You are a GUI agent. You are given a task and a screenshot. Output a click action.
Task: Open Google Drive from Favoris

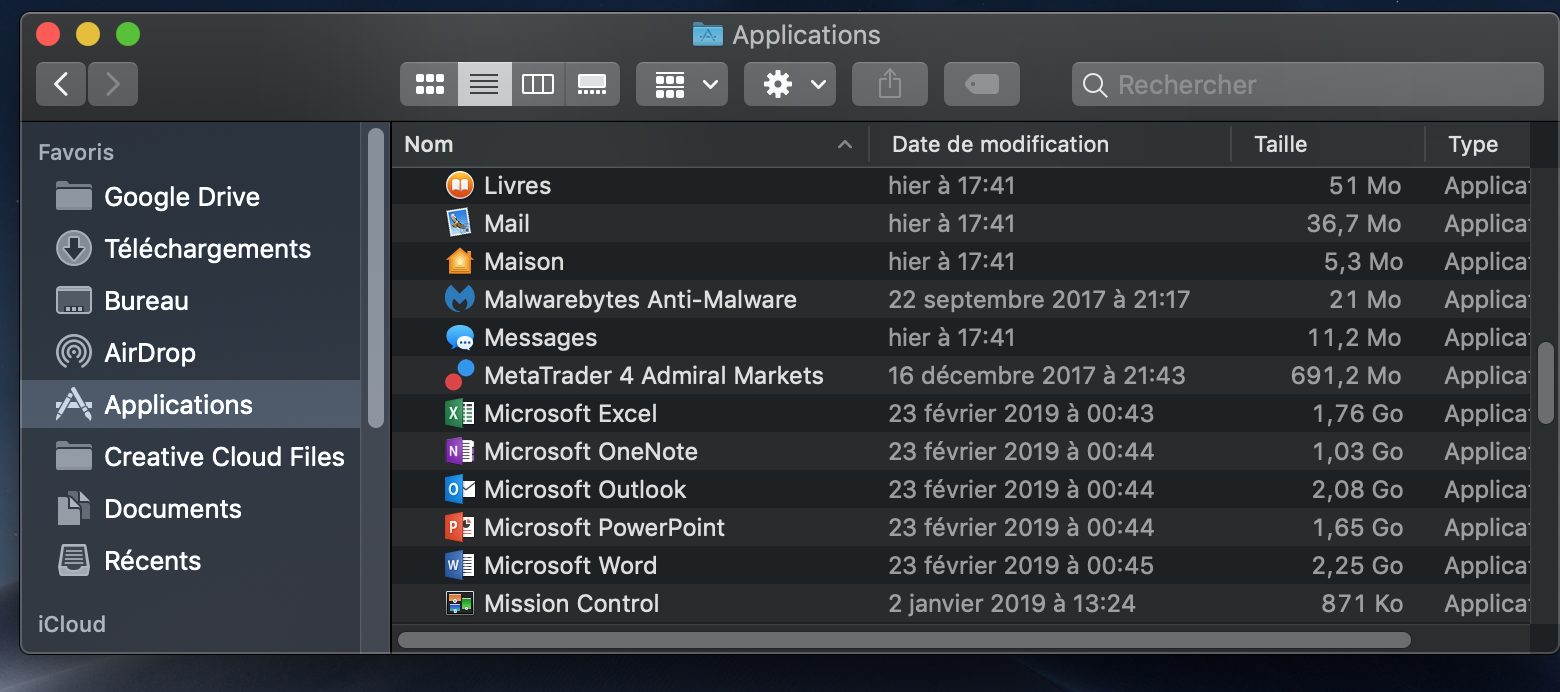[x=182, y=196]
